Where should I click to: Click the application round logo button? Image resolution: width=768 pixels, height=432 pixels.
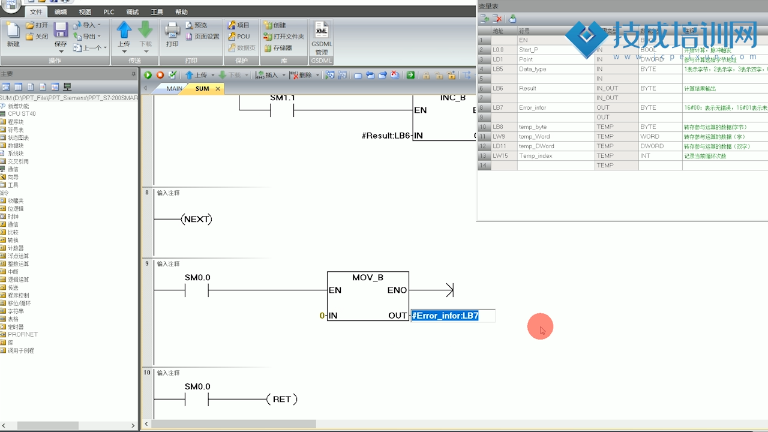10,5
